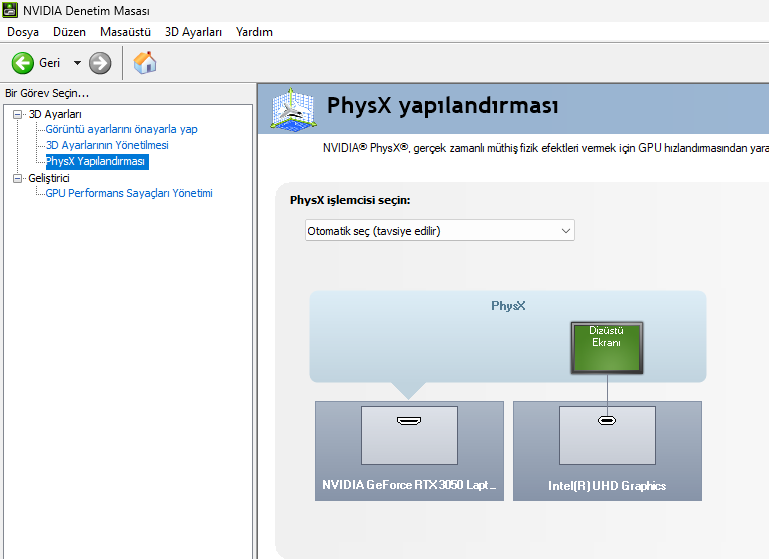
Task: Click the PhysX yapılandırması page title
Action: 442,106
